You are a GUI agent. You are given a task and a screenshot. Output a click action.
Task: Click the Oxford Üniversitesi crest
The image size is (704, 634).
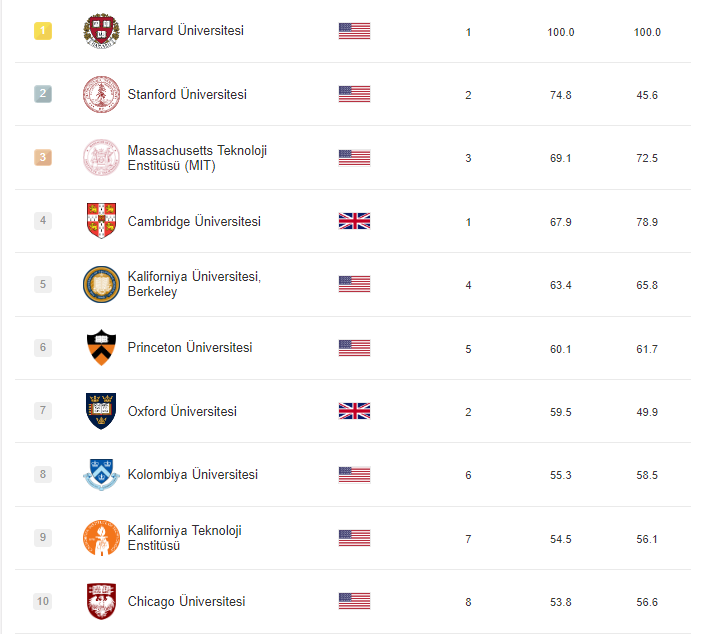tap(101, 411)
